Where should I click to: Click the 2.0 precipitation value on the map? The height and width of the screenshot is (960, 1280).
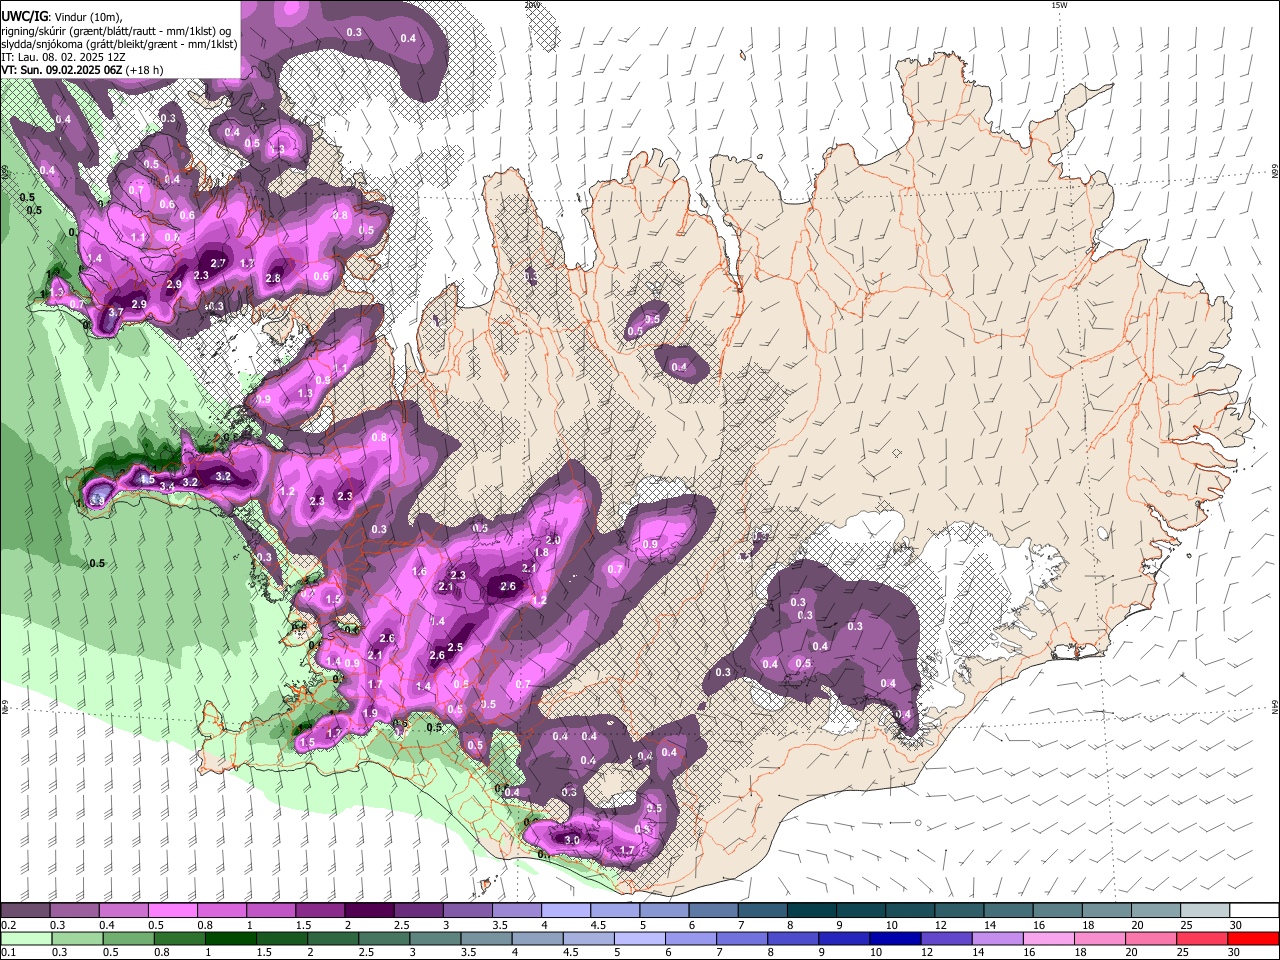[552, 540]
